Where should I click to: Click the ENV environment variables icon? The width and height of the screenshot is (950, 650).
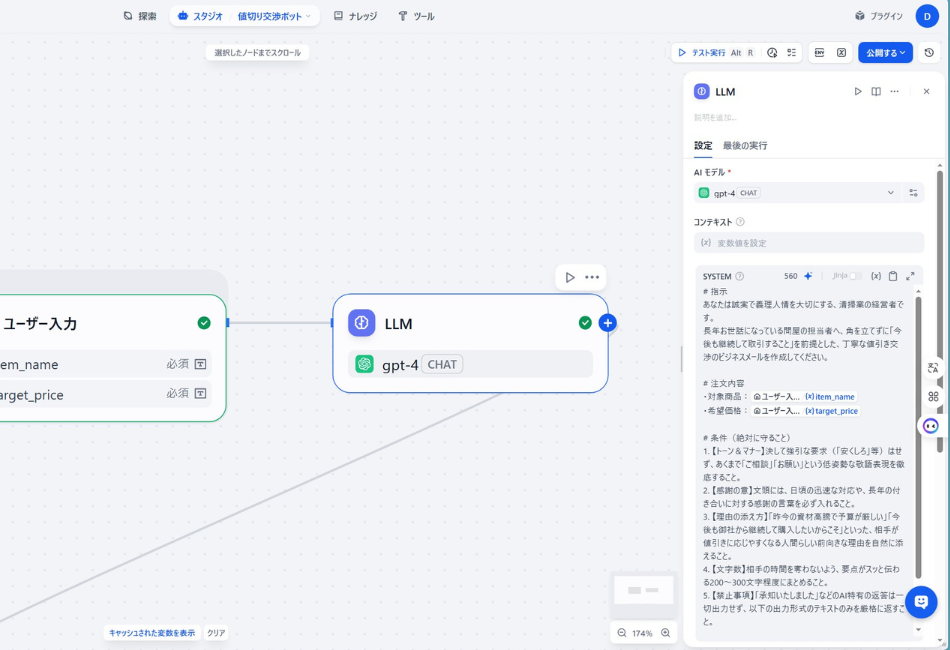point(819,53)
